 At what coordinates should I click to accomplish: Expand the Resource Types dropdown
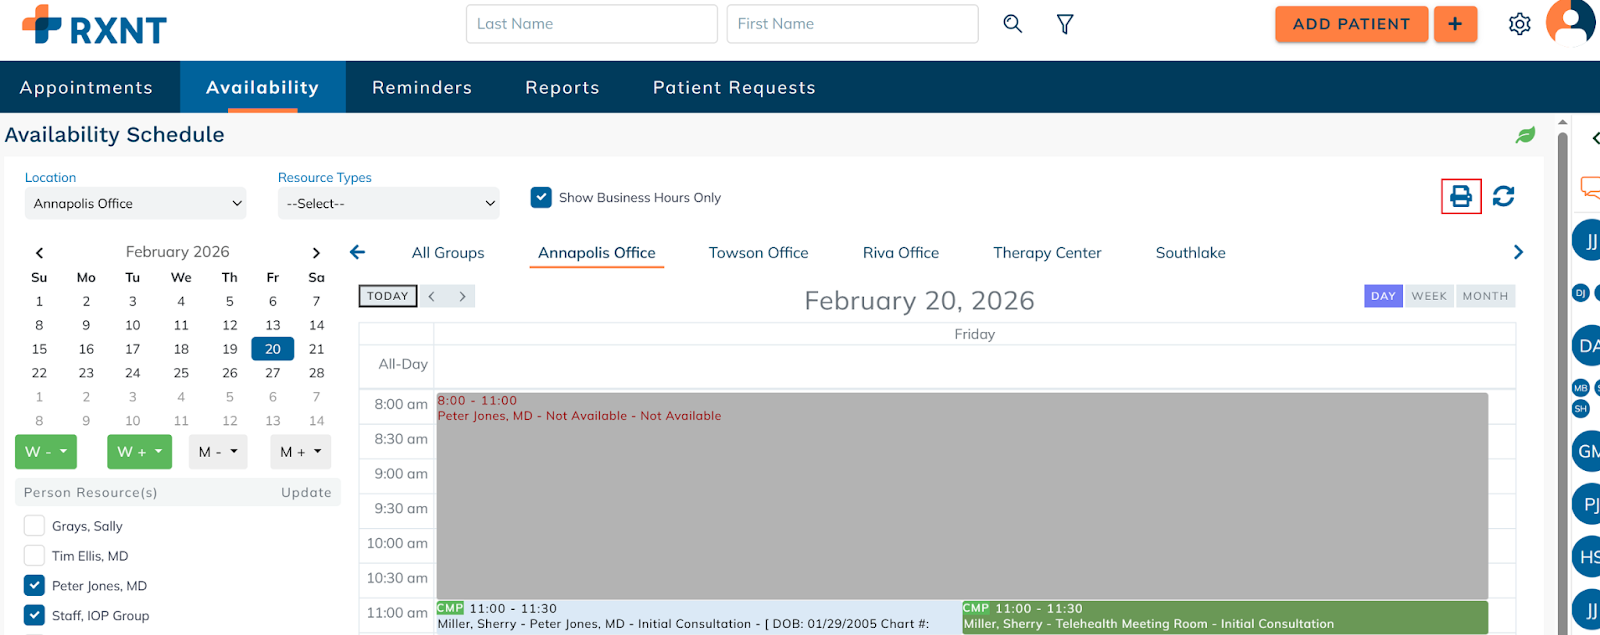click(x=388, y=204)
